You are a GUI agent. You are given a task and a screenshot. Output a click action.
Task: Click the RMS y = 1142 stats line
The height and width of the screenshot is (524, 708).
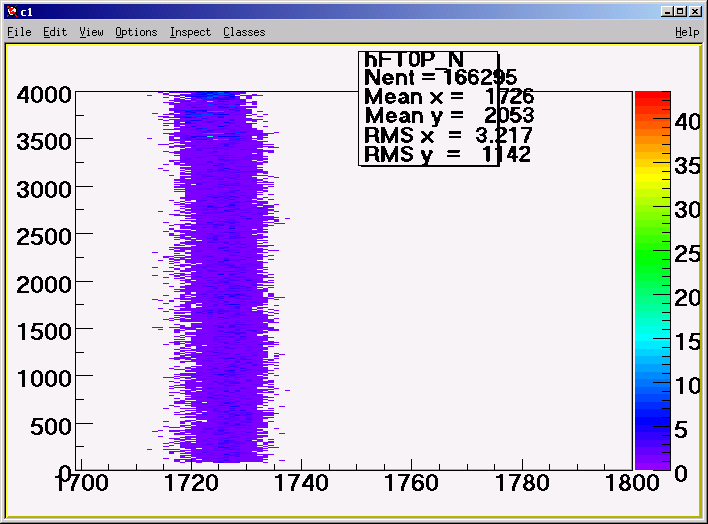[x=447, y=154]
